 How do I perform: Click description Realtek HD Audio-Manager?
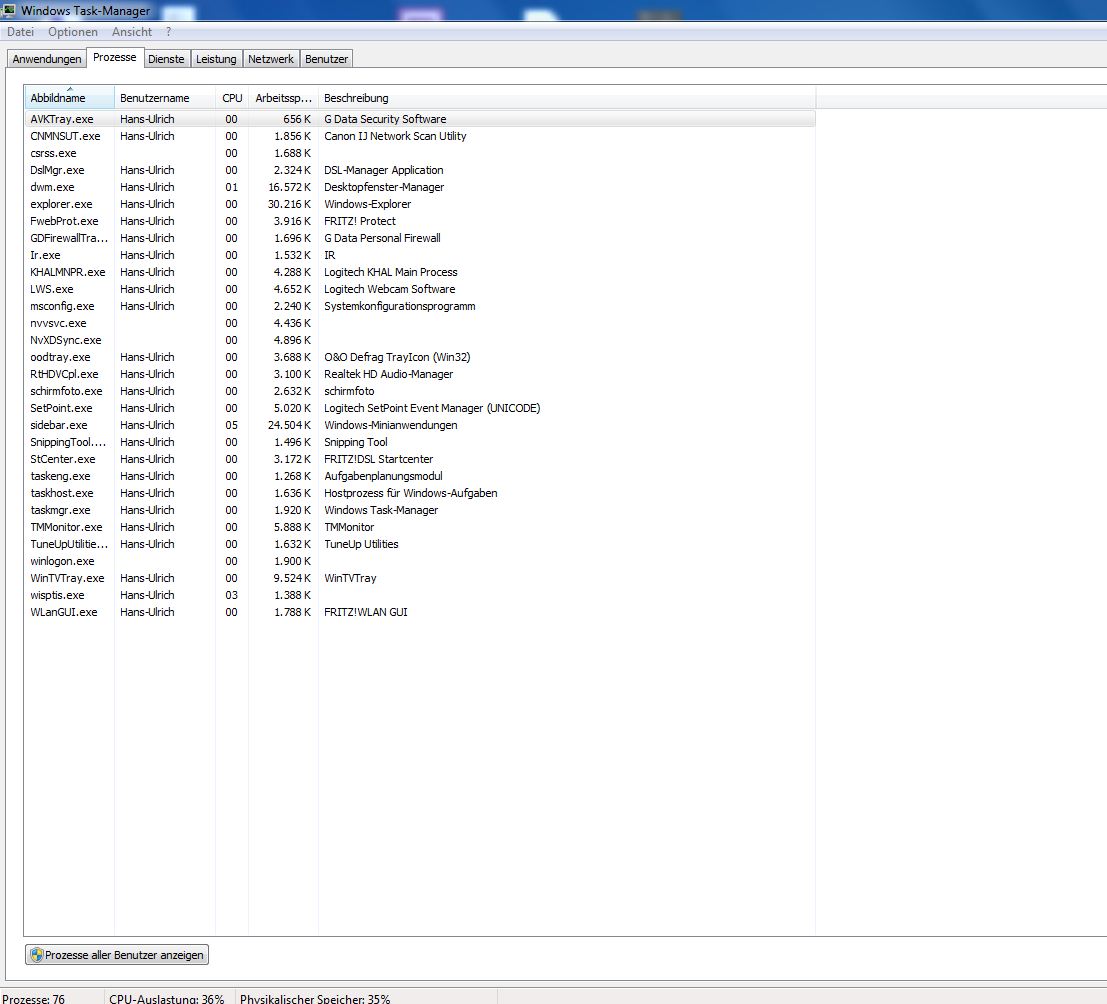coord(388,374)
